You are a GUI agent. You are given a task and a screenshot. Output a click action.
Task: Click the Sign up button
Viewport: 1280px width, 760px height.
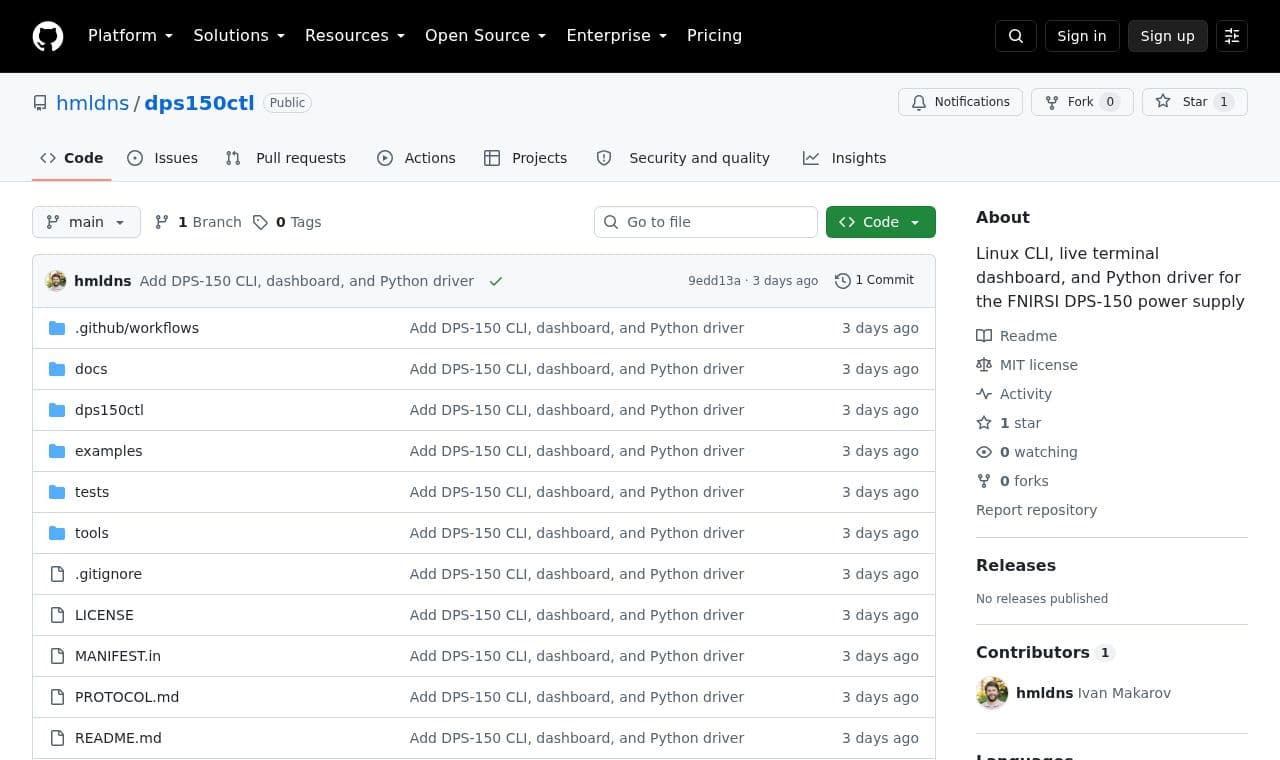coord(1168,36)
